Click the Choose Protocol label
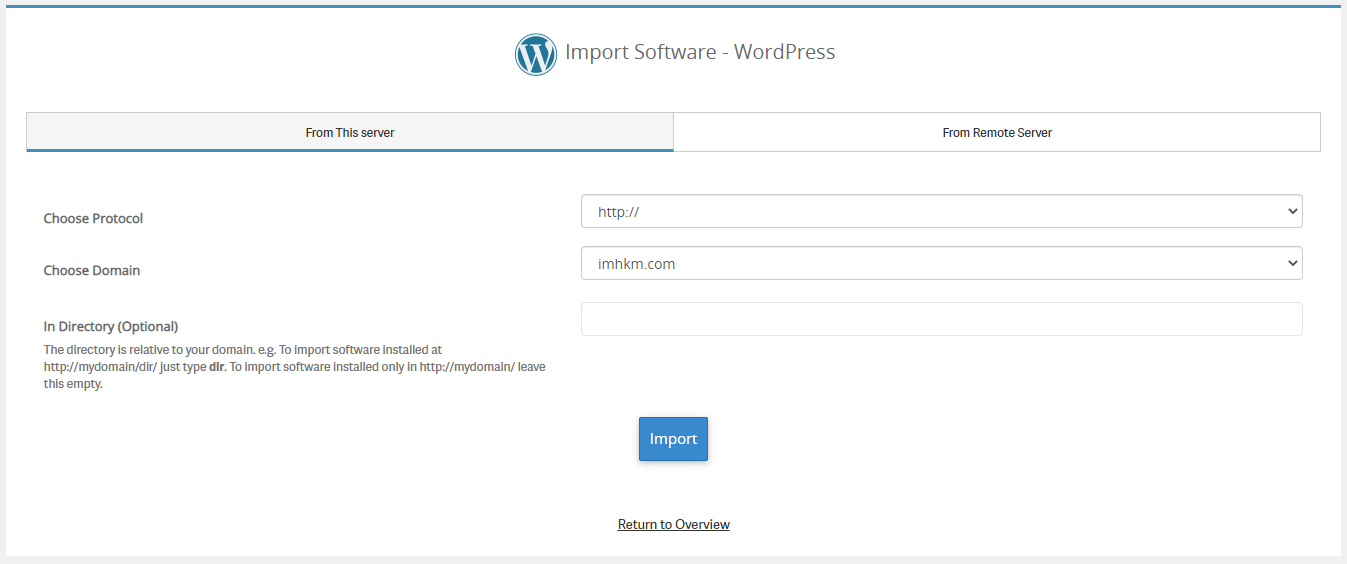This screenshot has height=564, width=1347. (93, 218)
